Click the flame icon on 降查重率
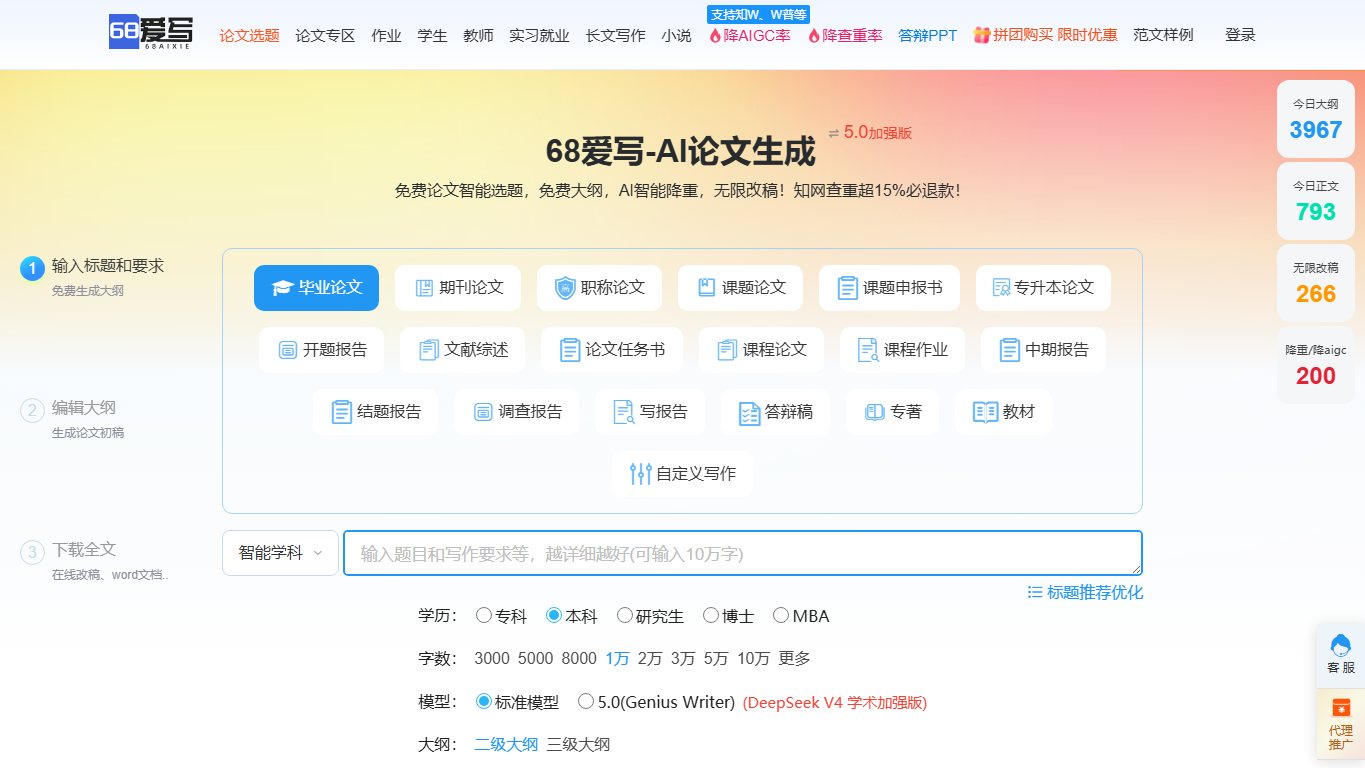 (x=814, y=35)
